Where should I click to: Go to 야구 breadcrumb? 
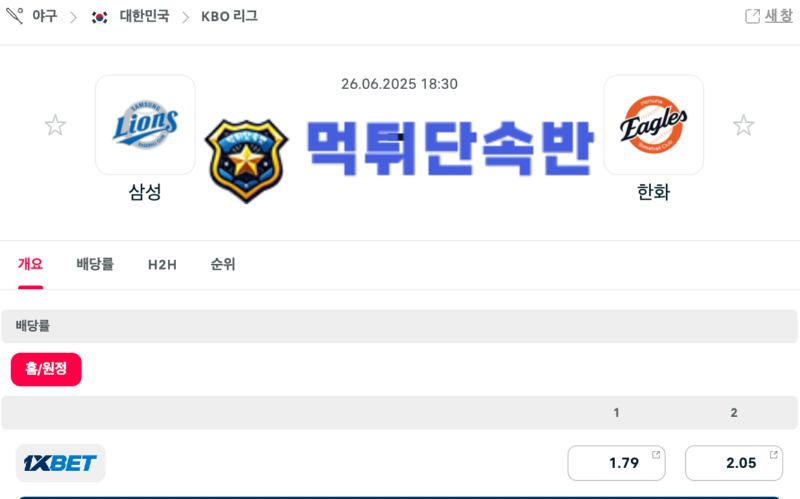[x=45, y=16]
